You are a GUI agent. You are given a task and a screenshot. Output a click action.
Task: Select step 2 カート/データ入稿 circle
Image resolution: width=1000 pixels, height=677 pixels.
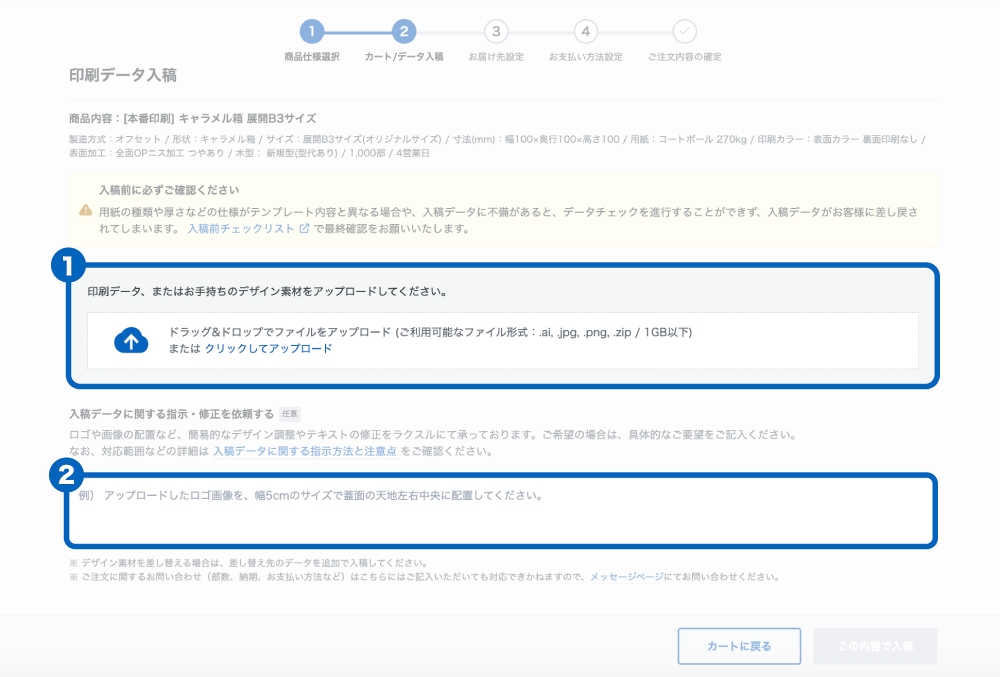point(404,31)
